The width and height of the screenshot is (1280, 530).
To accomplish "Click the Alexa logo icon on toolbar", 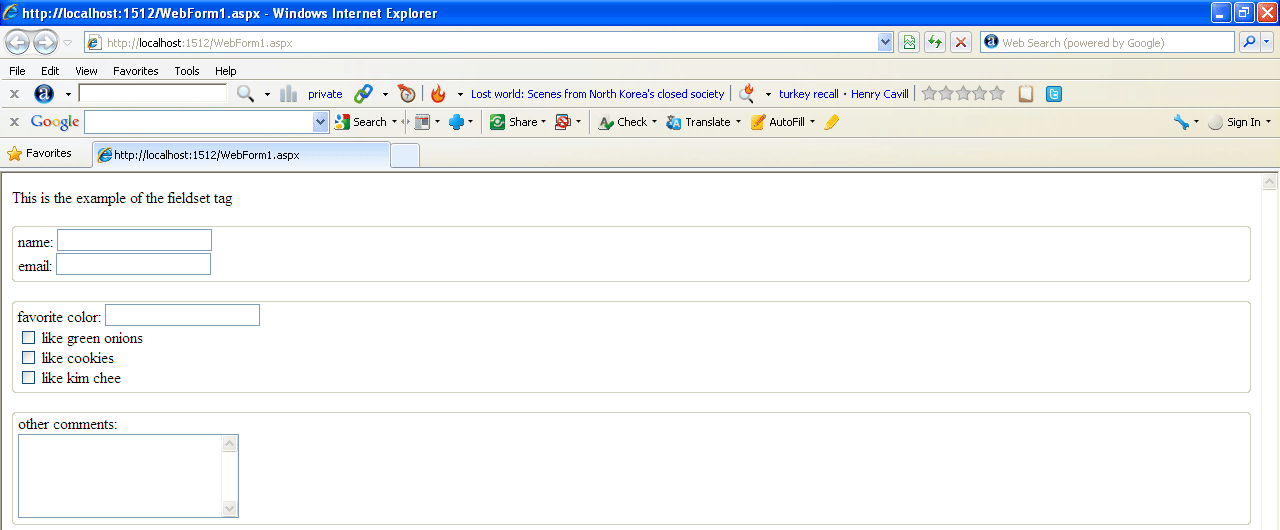I will (44, 94).
